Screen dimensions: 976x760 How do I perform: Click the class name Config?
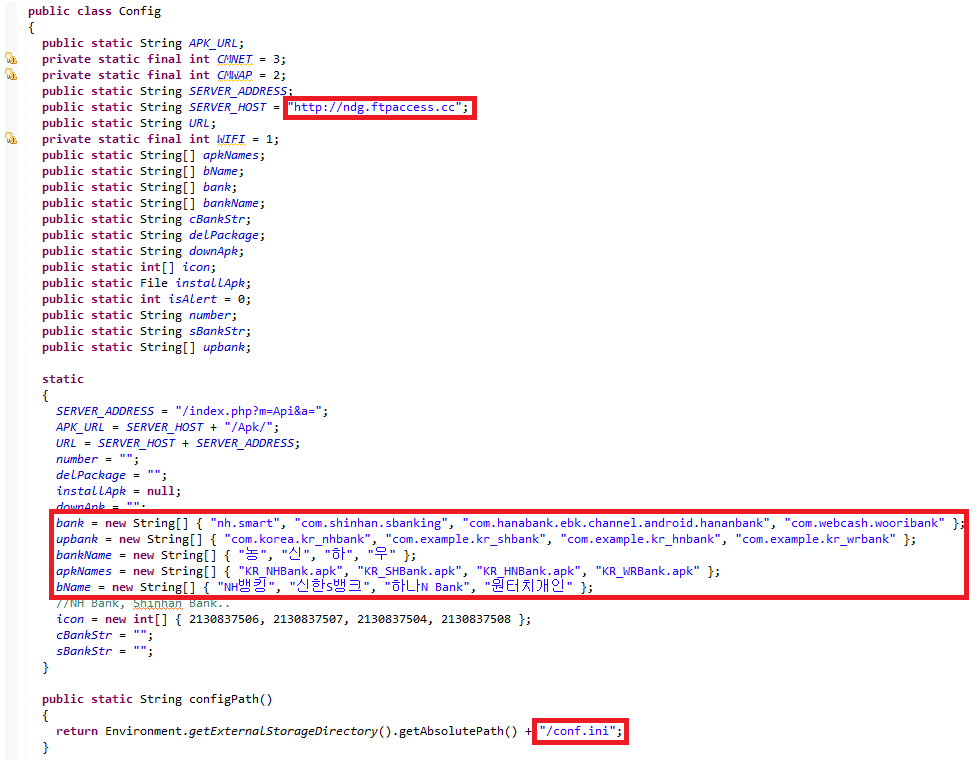coord(140,11)
